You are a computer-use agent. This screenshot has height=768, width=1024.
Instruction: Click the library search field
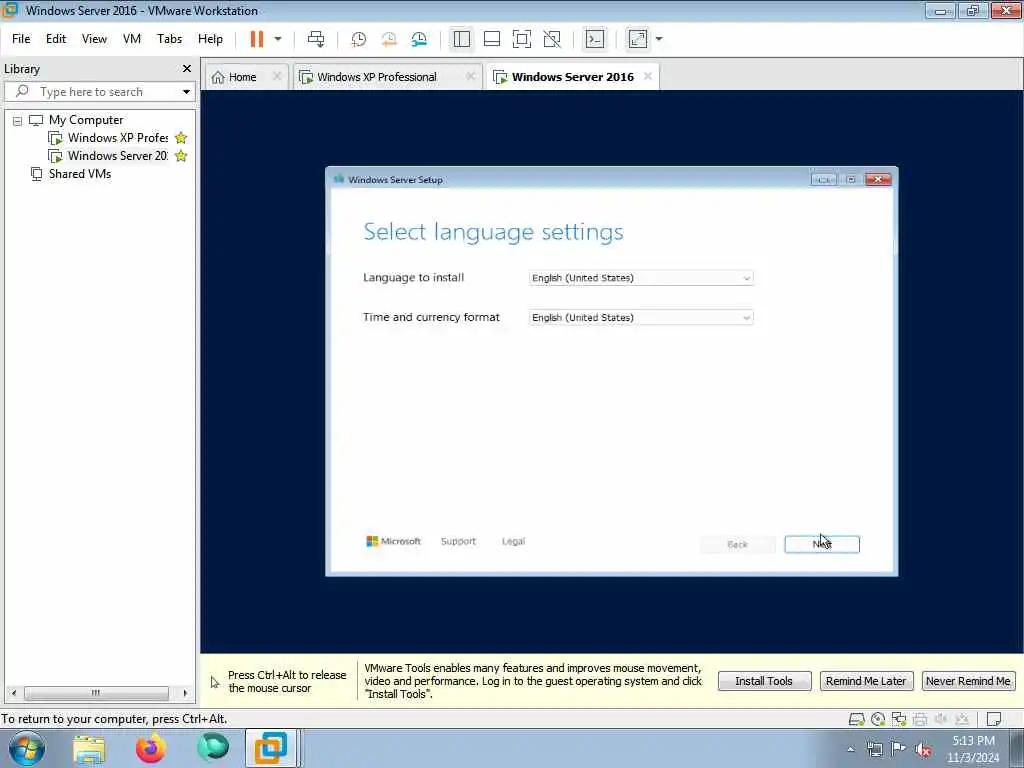98,92
